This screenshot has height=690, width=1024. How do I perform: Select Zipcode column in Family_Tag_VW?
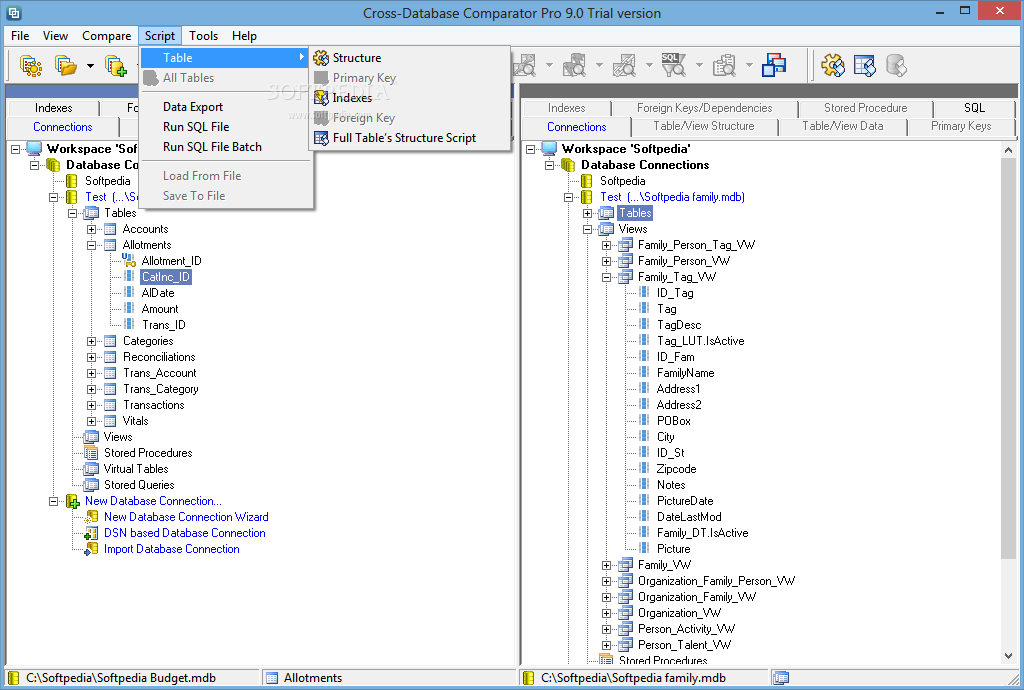pyautogui.click(x=677, y=469)
